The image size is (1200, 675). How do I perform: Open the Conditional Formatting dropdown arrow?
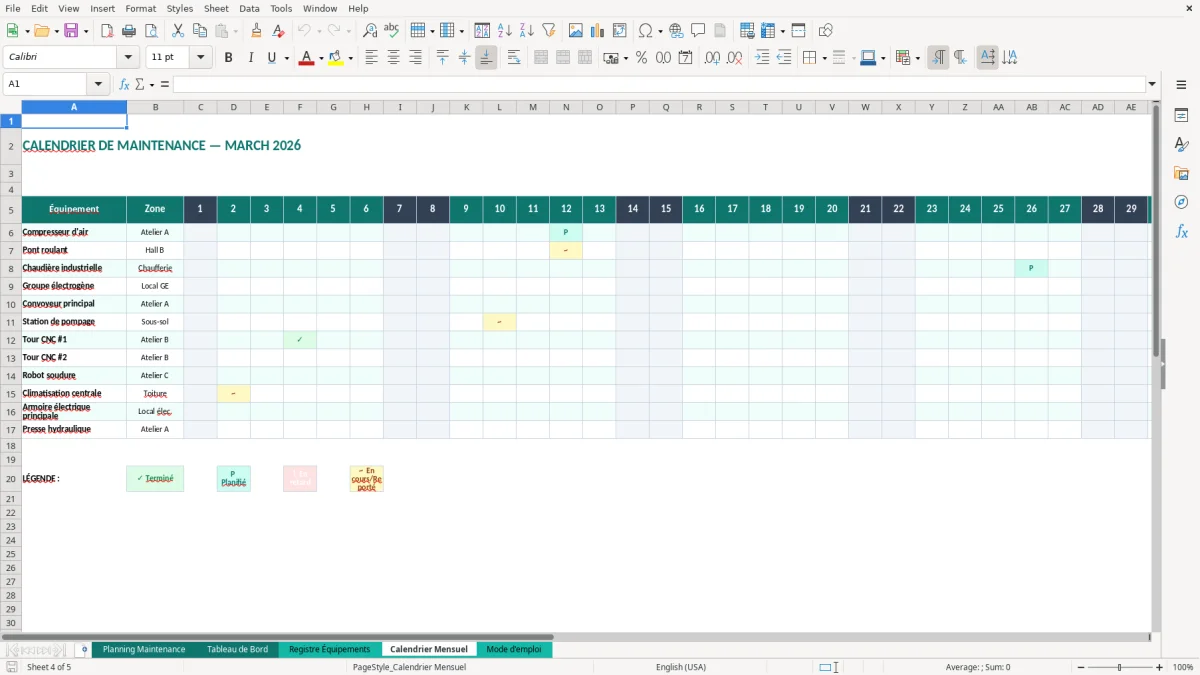point(917,58)
